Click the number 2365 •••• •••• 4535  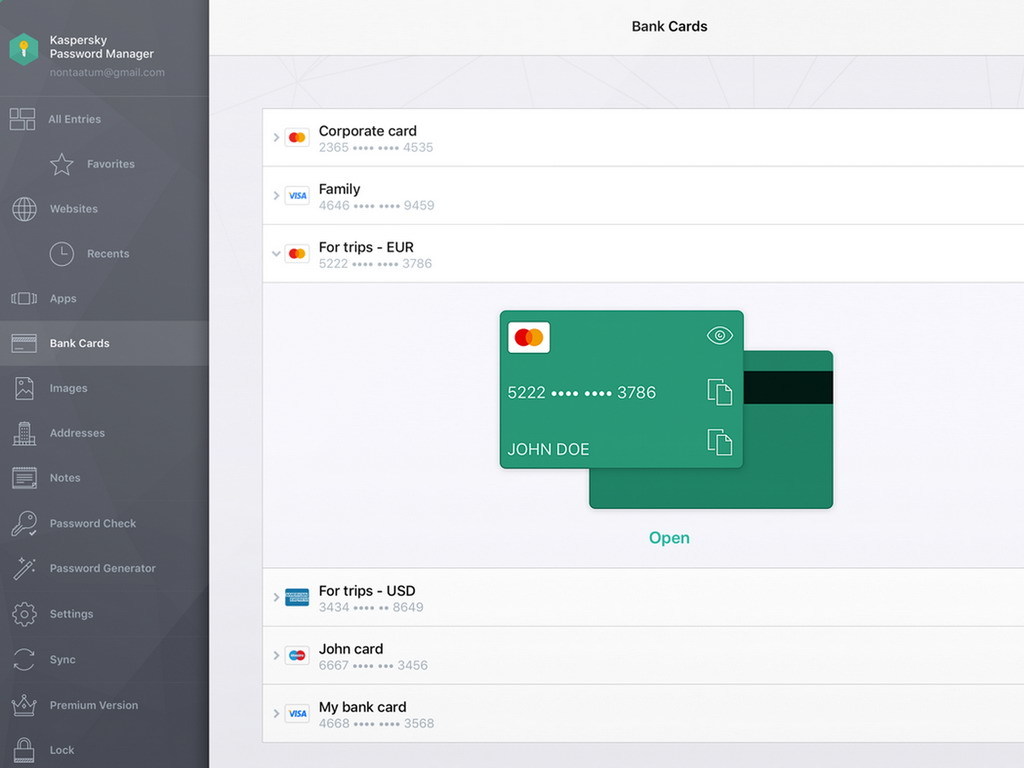(376, 148)
